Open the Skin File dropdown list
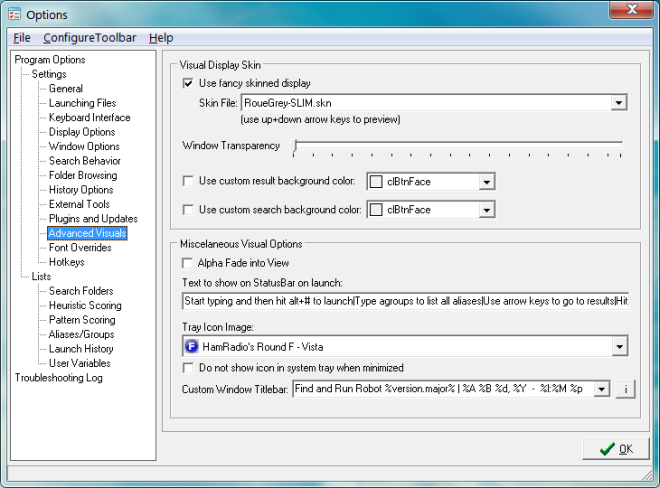The image size is (660, 488). [x=618, y=102]
